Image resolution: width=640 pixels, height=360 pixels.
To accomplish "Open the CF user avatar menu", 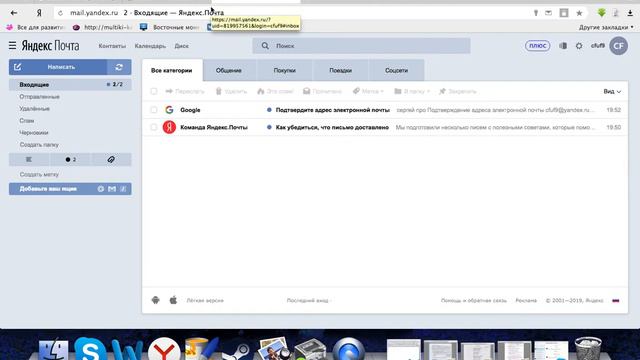I will (x=618, y=46).
